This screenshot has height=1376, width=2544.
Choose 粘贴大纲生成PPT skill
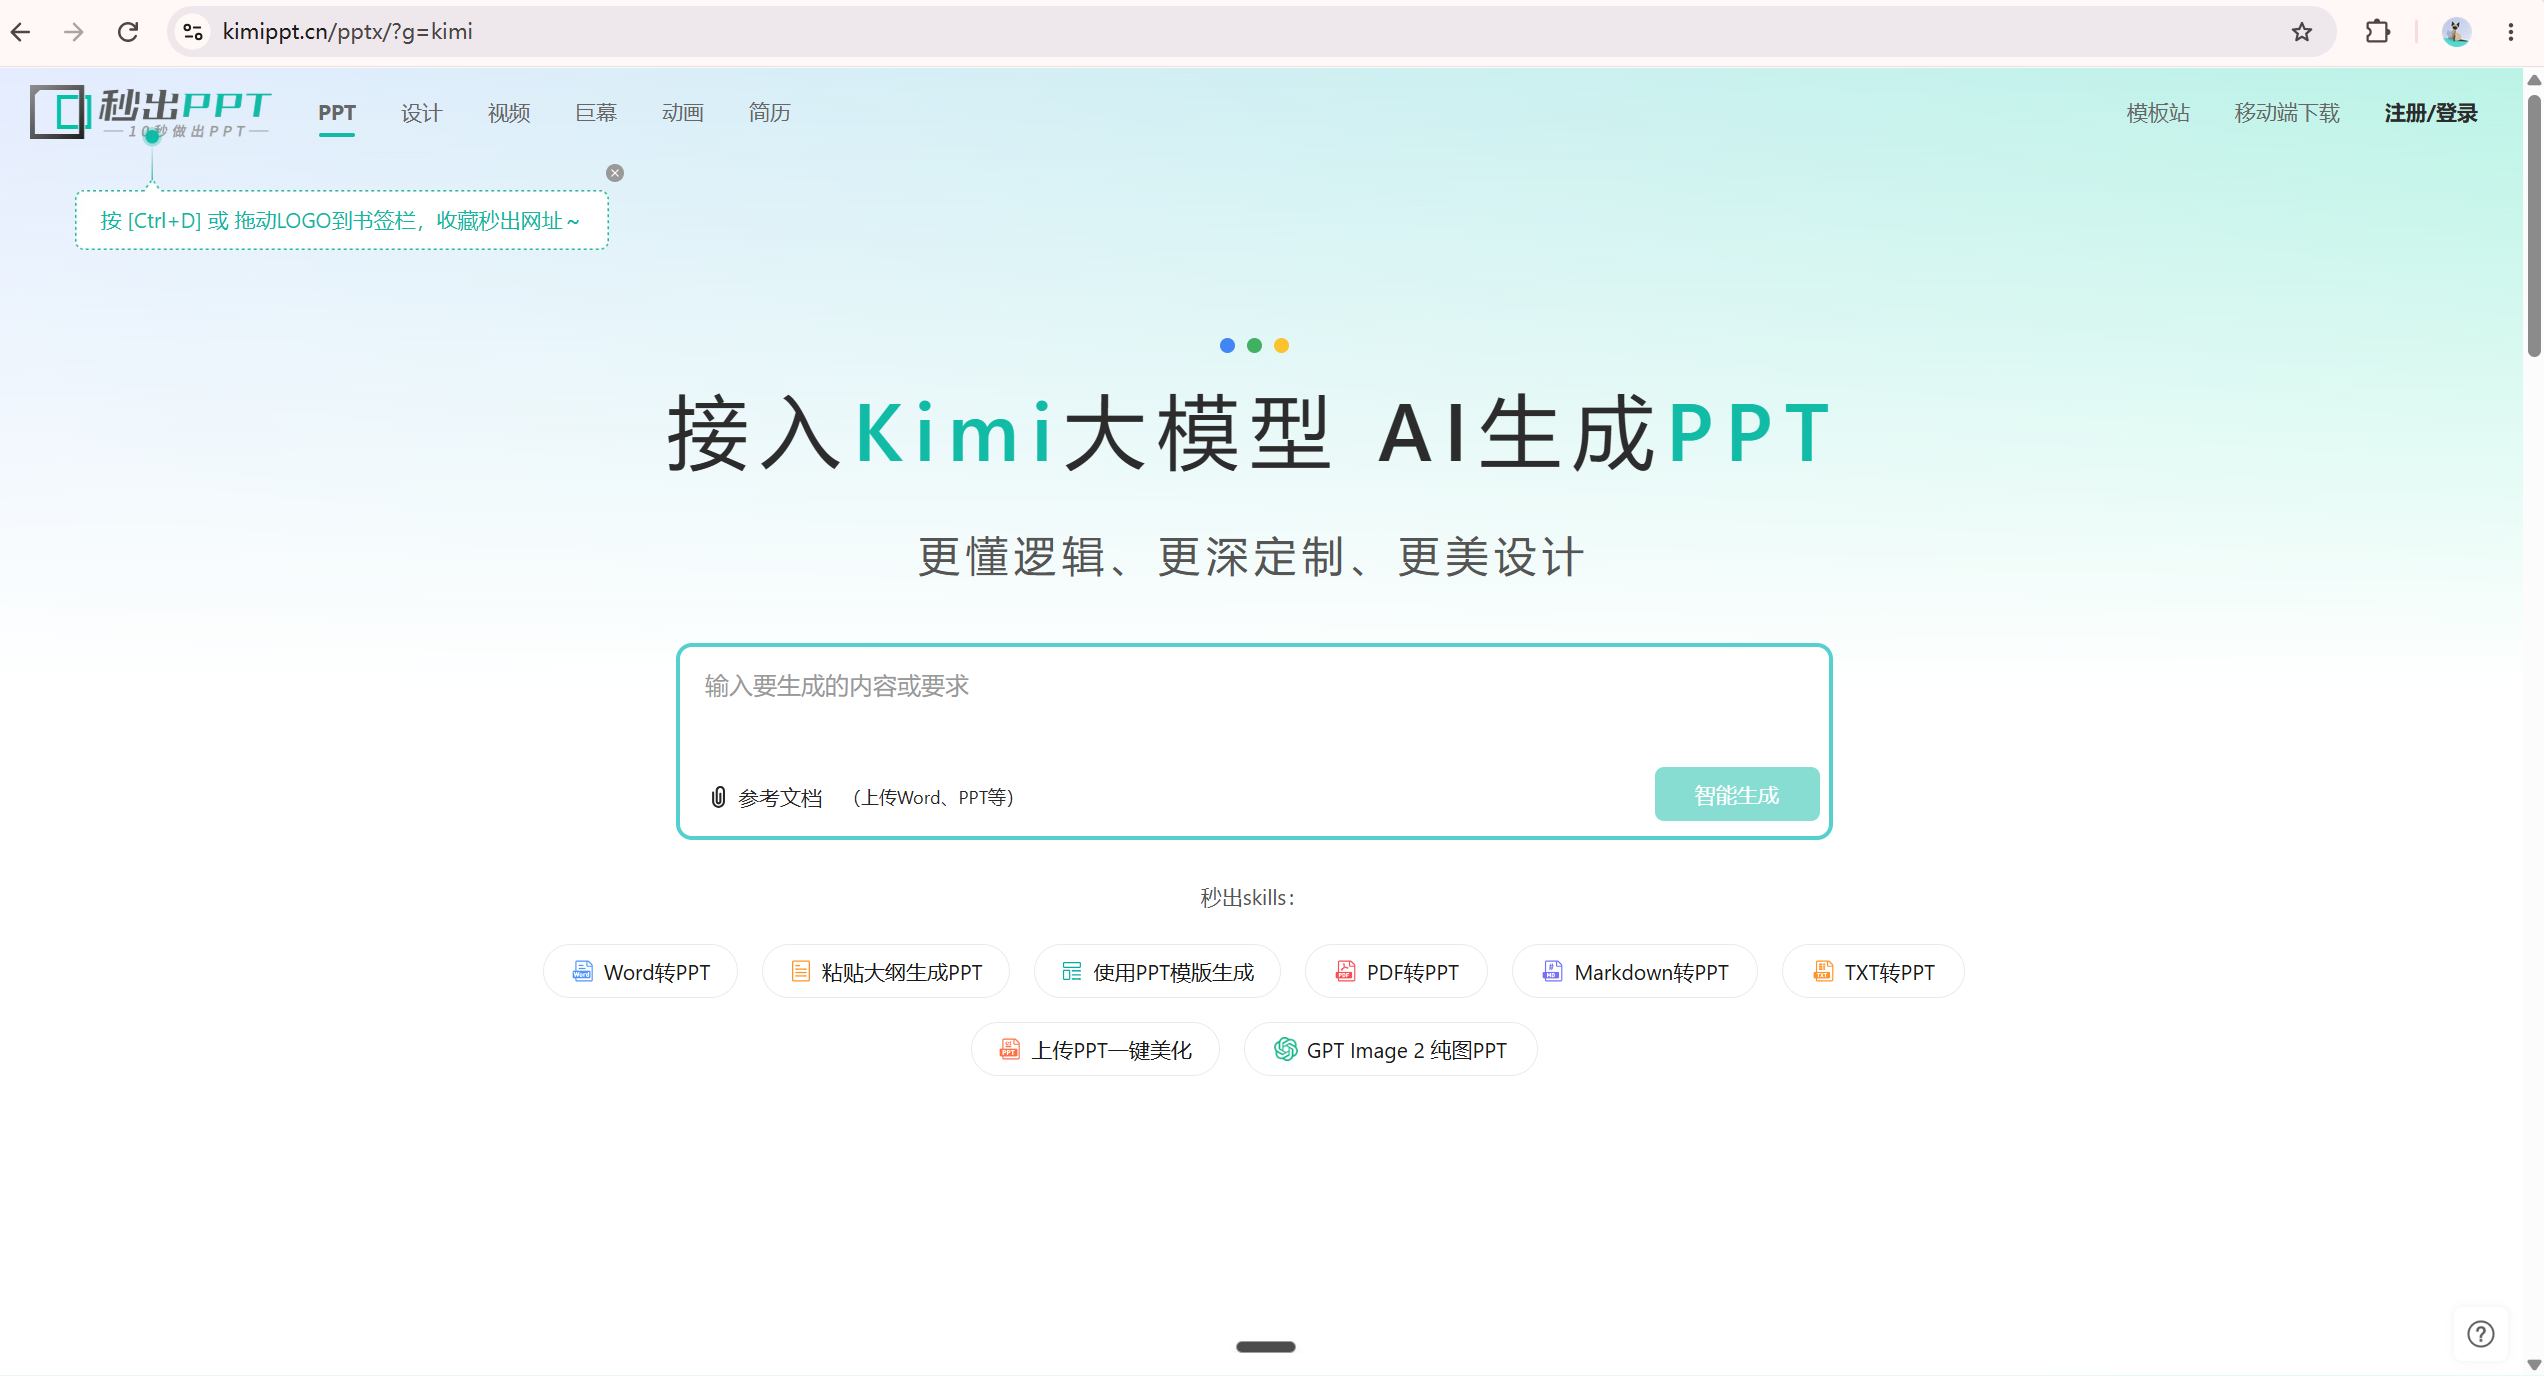tap(886, 972)
